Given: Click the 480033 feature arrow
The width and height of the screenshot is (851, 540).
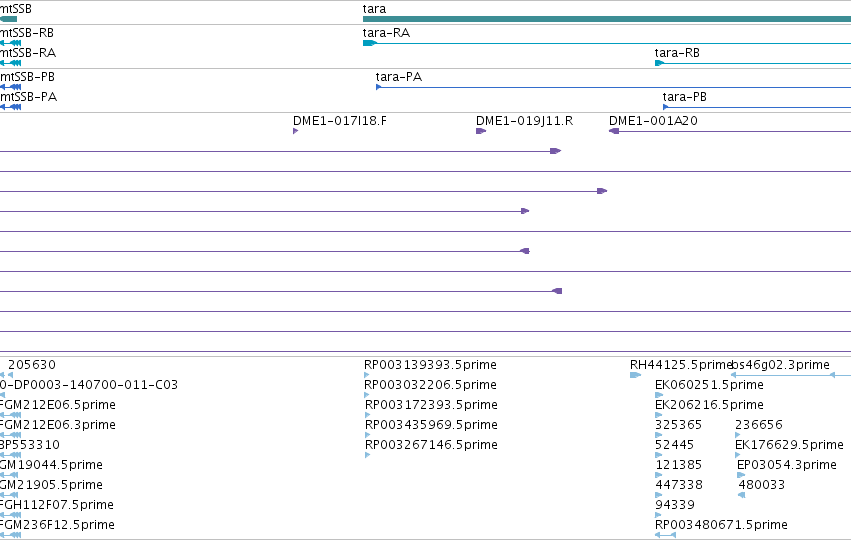Looking at the screenshot, I should pos(742,495).
